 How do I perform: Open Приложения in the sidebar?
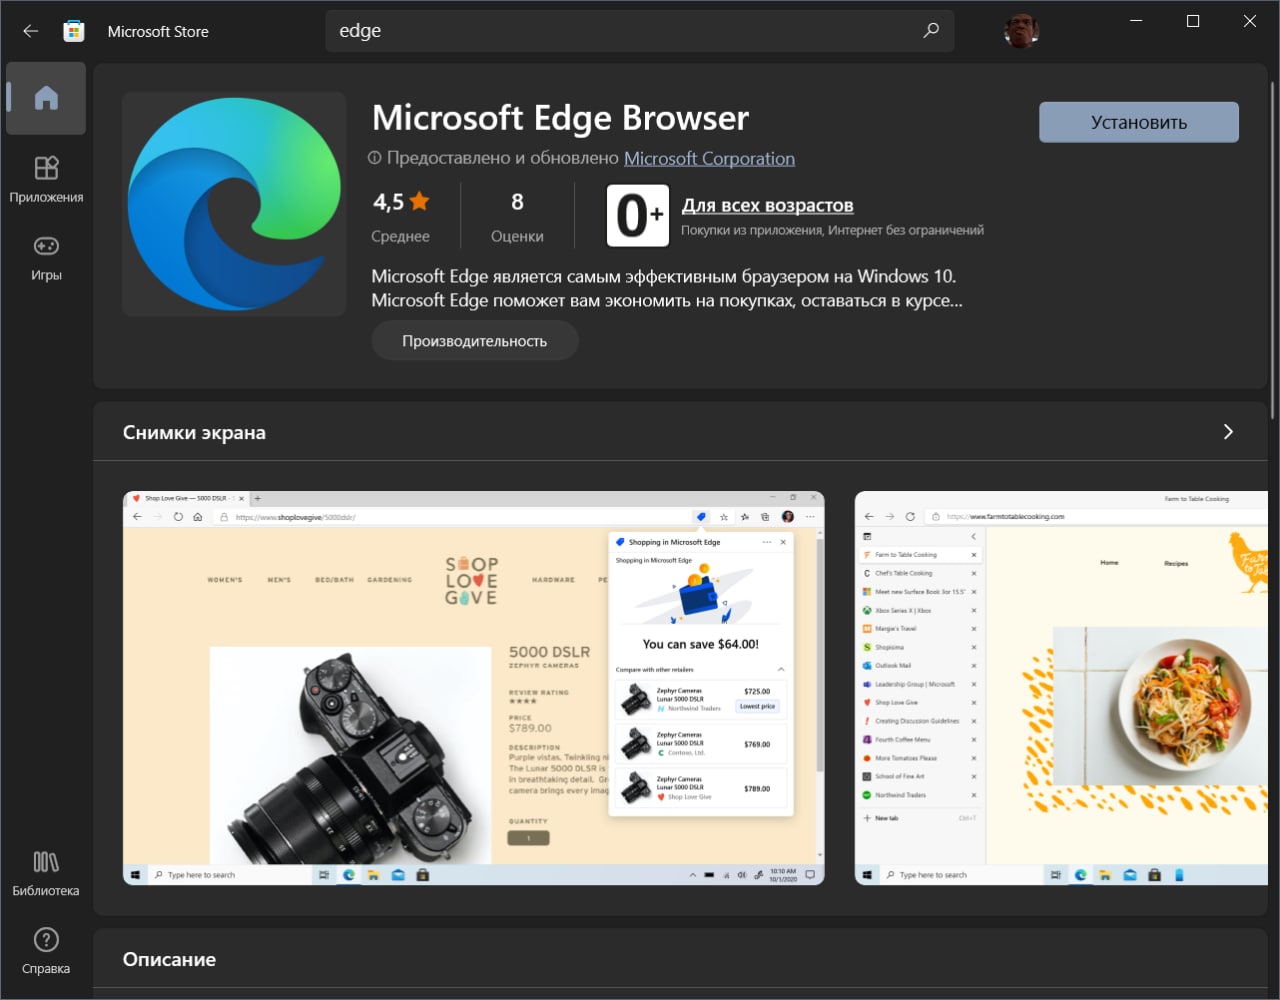pos(46,180)
